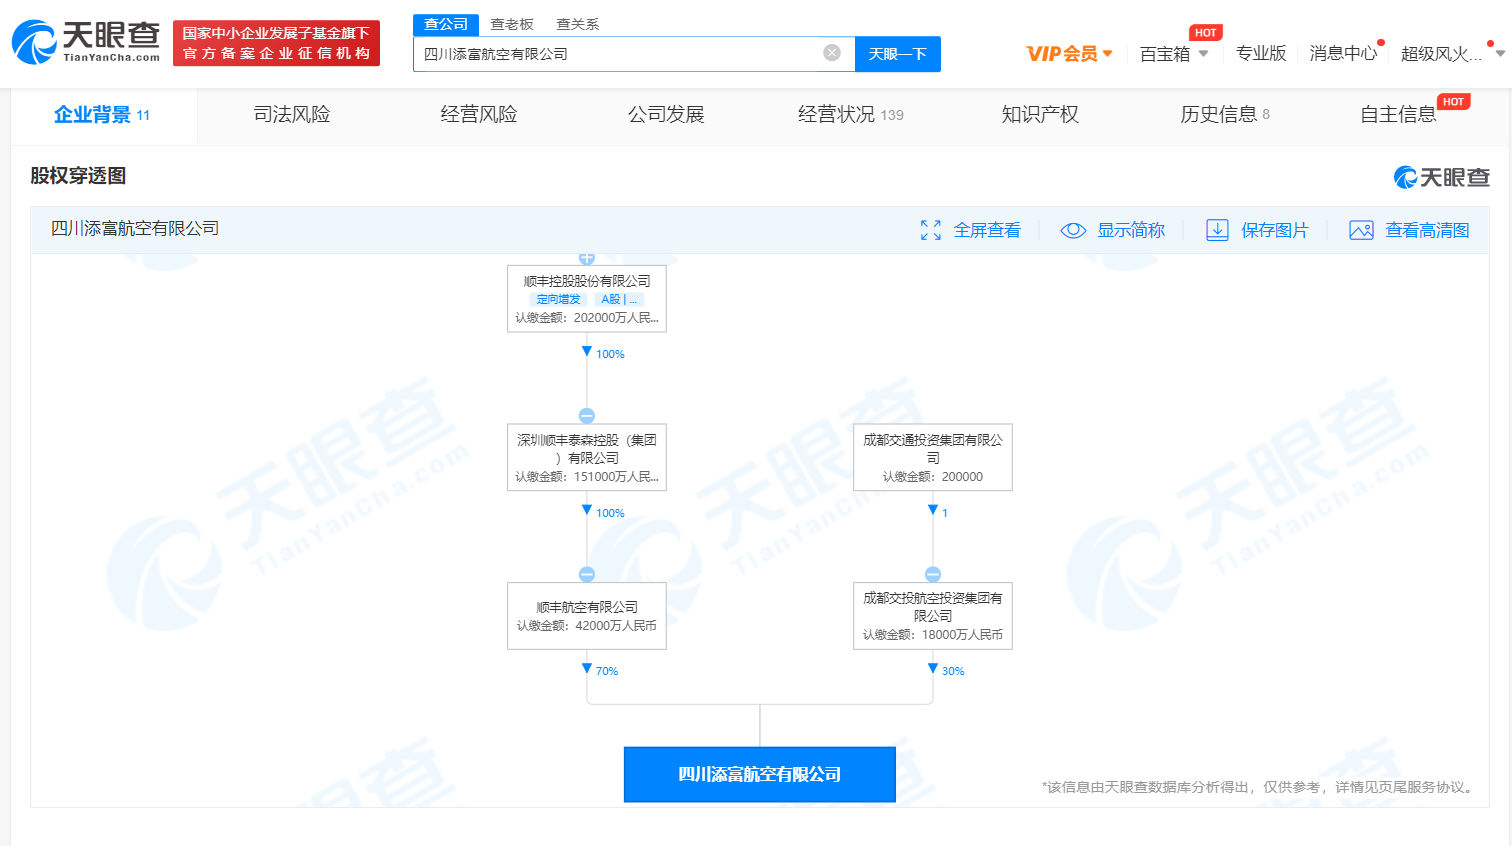Click the HD image picture icon
Screen dimensions: 1512x846
(1361, 230)
